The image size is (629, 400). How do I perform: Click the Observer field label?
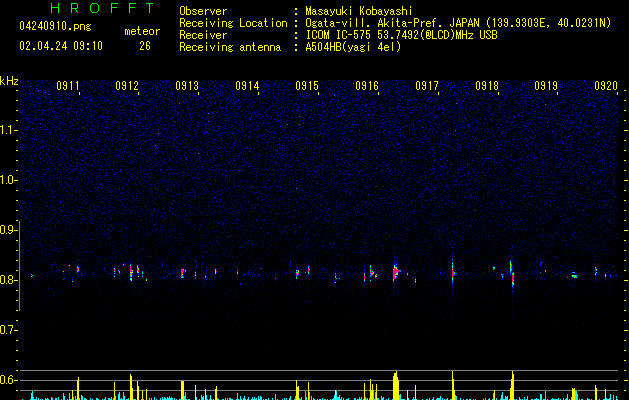[x=203, y=11]
